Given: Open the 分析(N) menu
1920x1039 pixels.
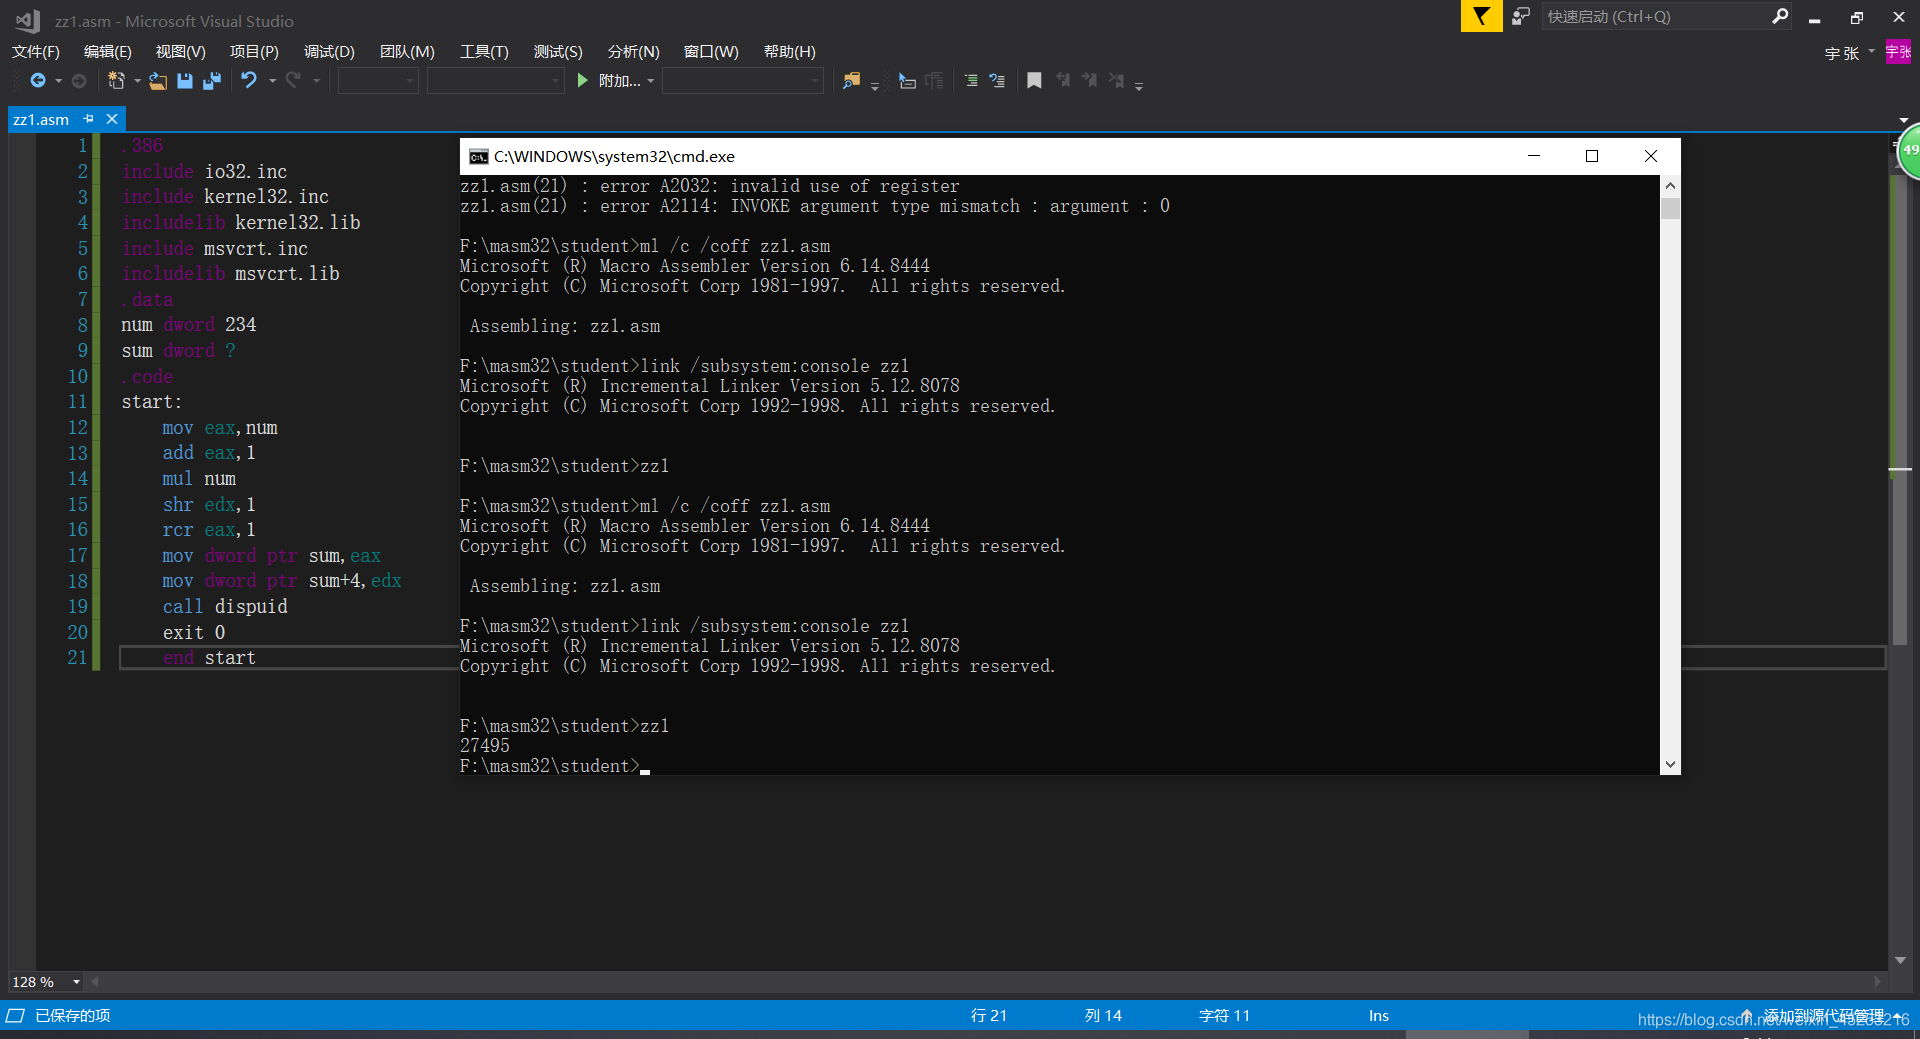Looking at the screenshot, I should pyautogui.click(x=634, y=52).
